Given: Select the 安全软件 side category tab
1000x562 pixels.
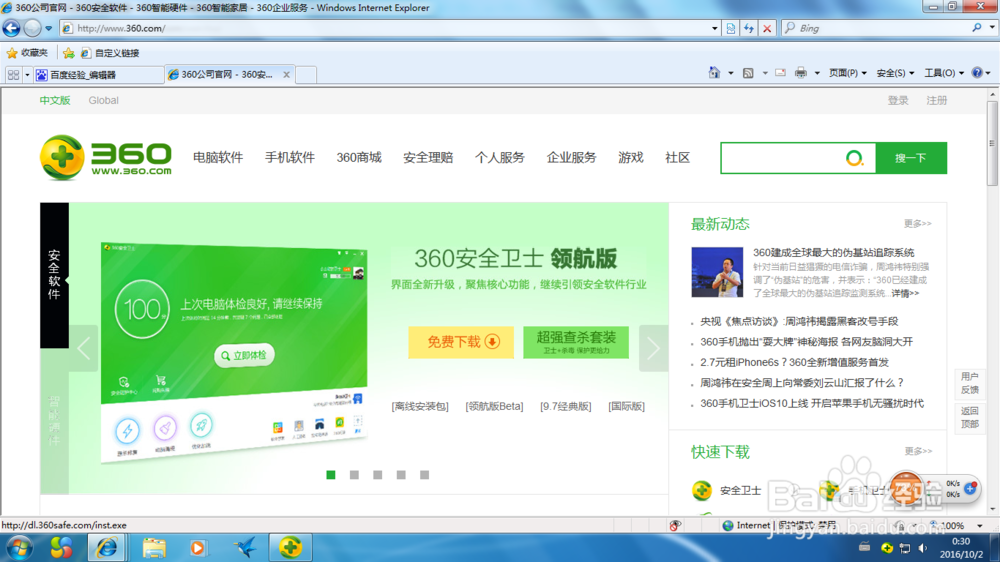Looking at the screenshot, I should pyautogui.click(x=54, y=275).
